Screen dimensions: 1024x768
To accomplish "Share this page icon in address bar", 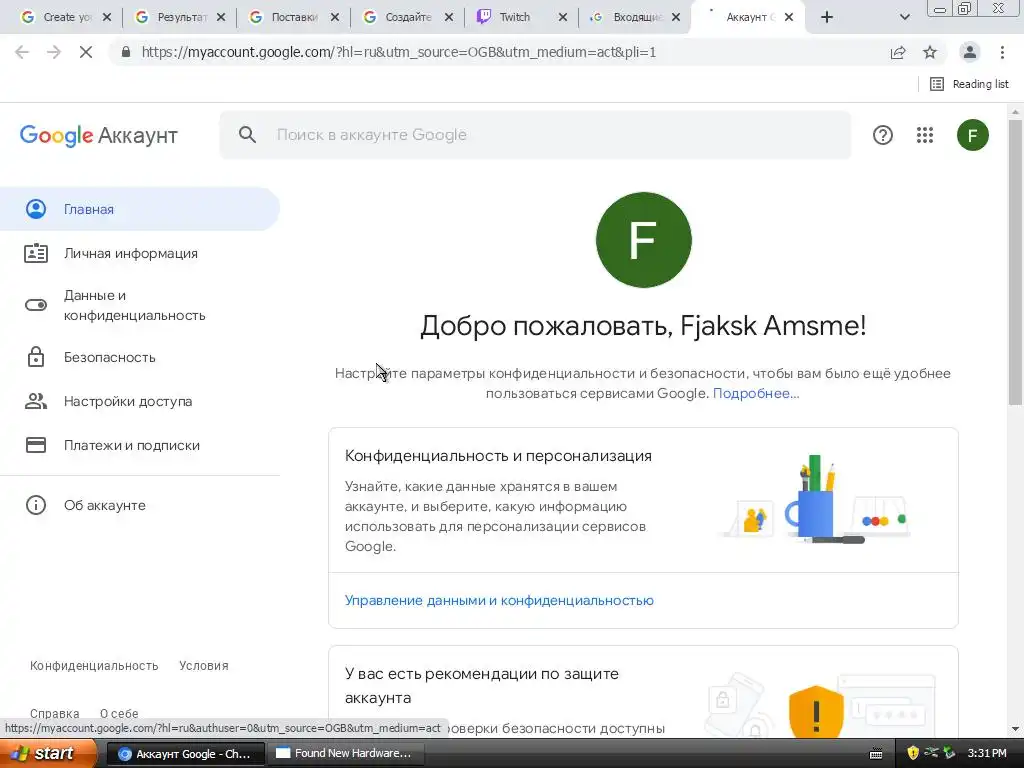I will pos(898,52).
